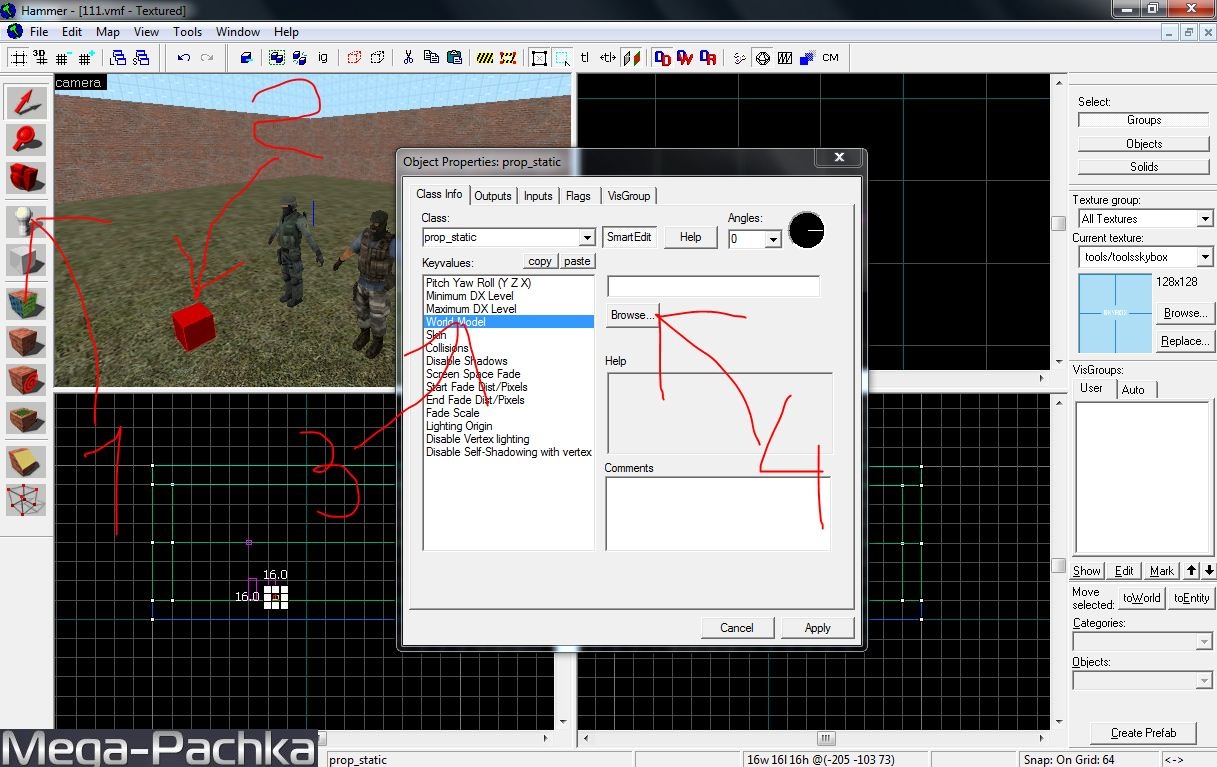1217x767 pixels.
Task: Toggle the cordon bounds striped icon
Action: tap(485, 58)
